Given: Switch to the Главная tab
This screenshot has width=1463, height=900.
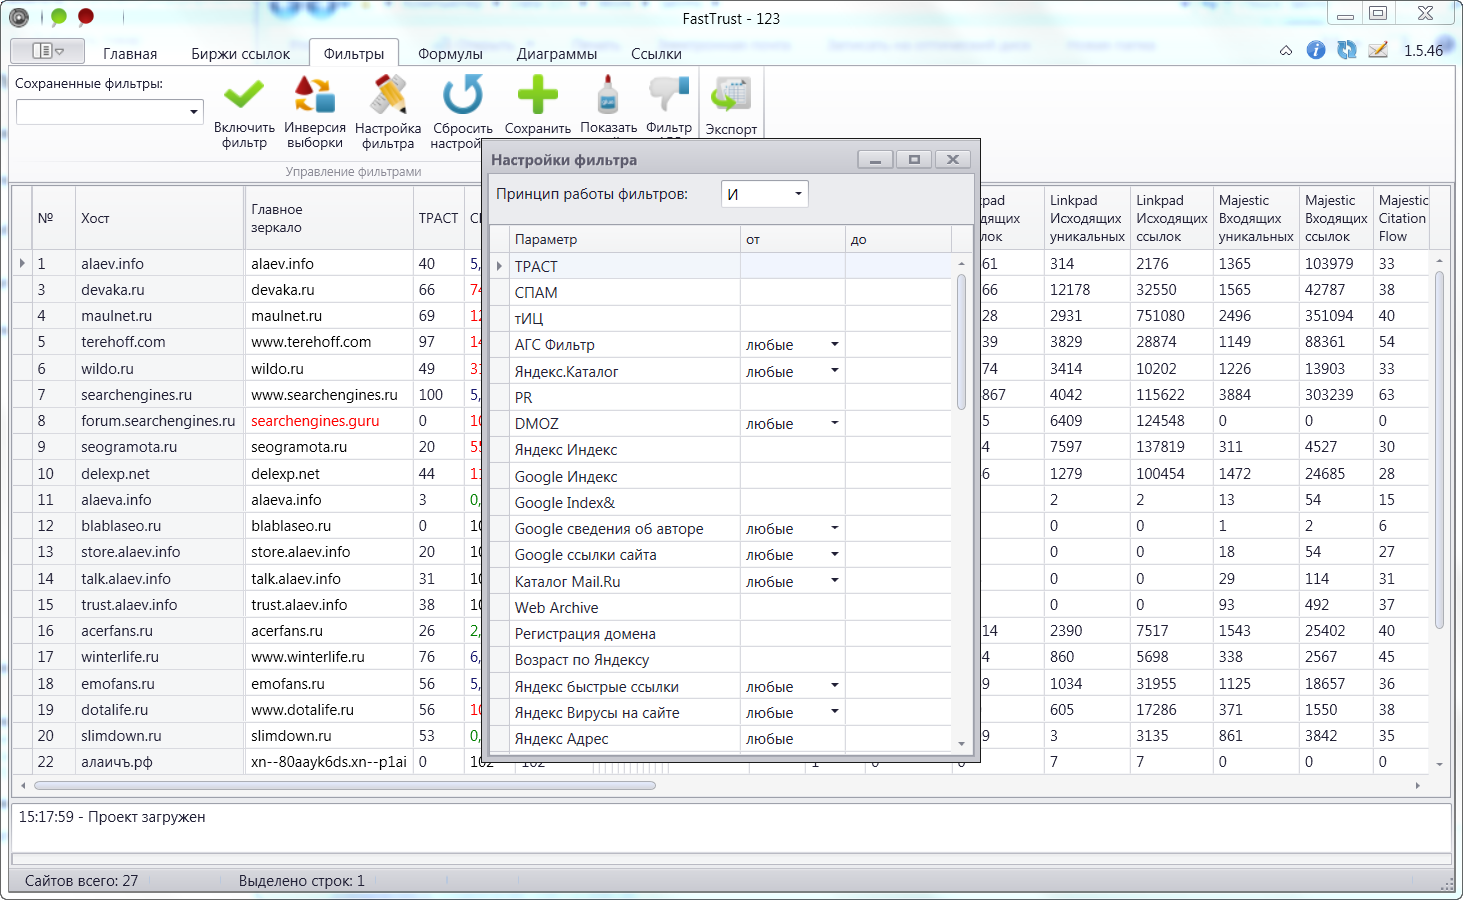Looking at the screenshot, I should pyautogui.click(x=130, y=54).
